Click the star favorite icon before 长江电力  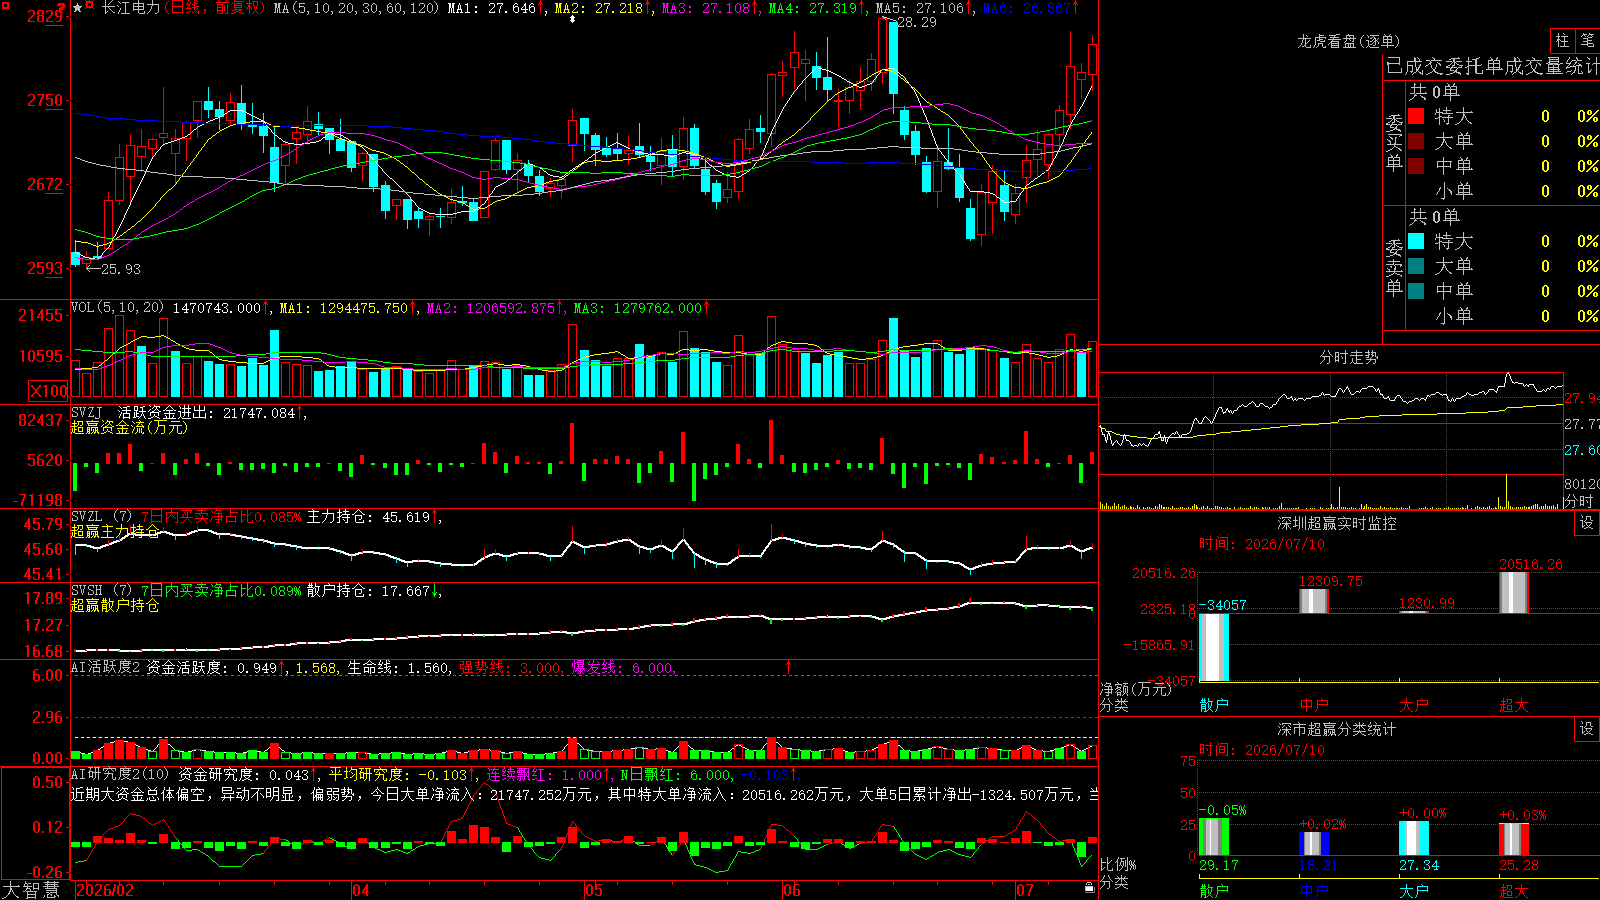(78, 8)
